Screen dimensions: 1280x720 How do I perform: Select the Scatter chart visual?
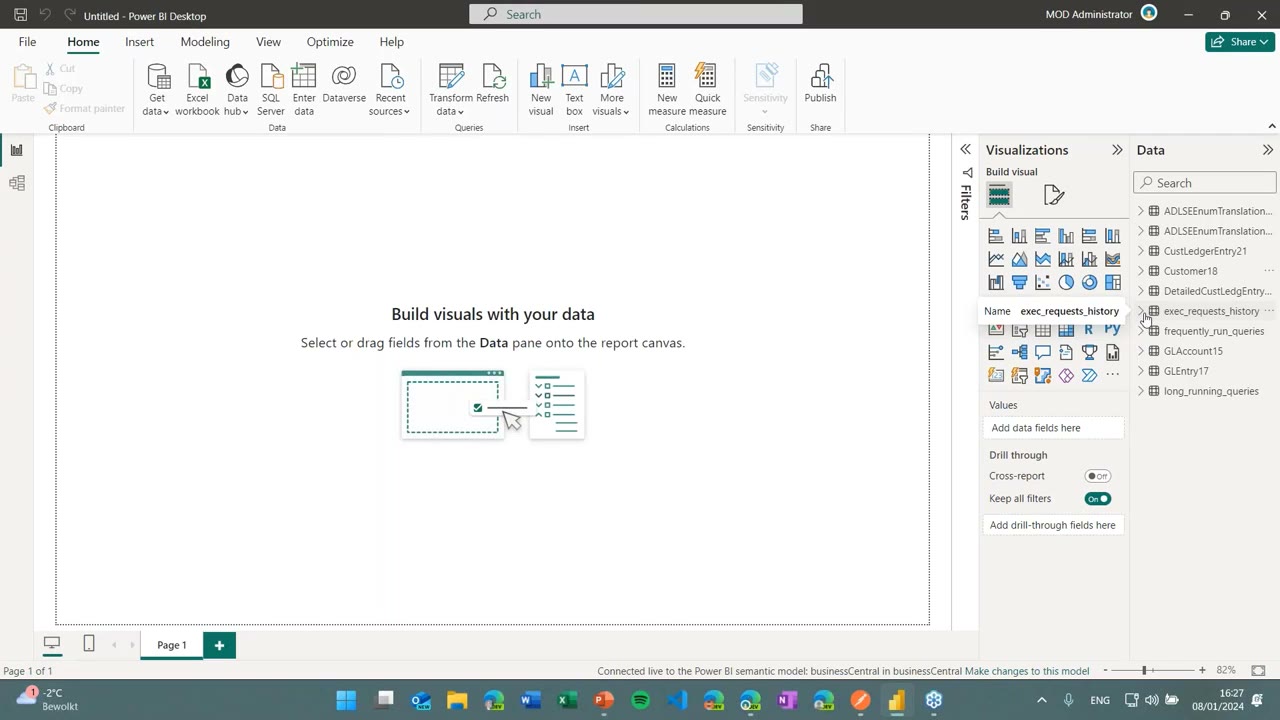(1043, 282)
